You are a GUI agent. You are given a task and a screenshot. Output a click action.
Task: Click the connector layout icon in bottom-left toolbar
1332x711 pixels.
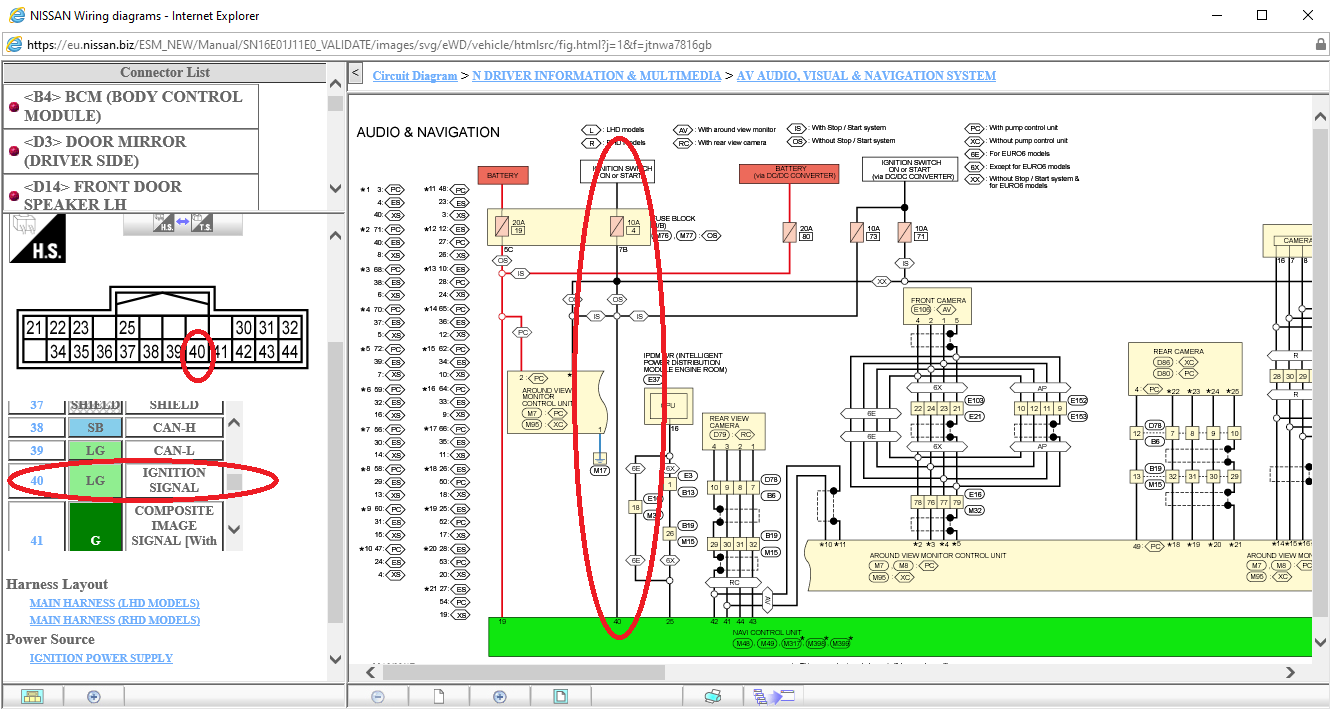tap(32, 696)
